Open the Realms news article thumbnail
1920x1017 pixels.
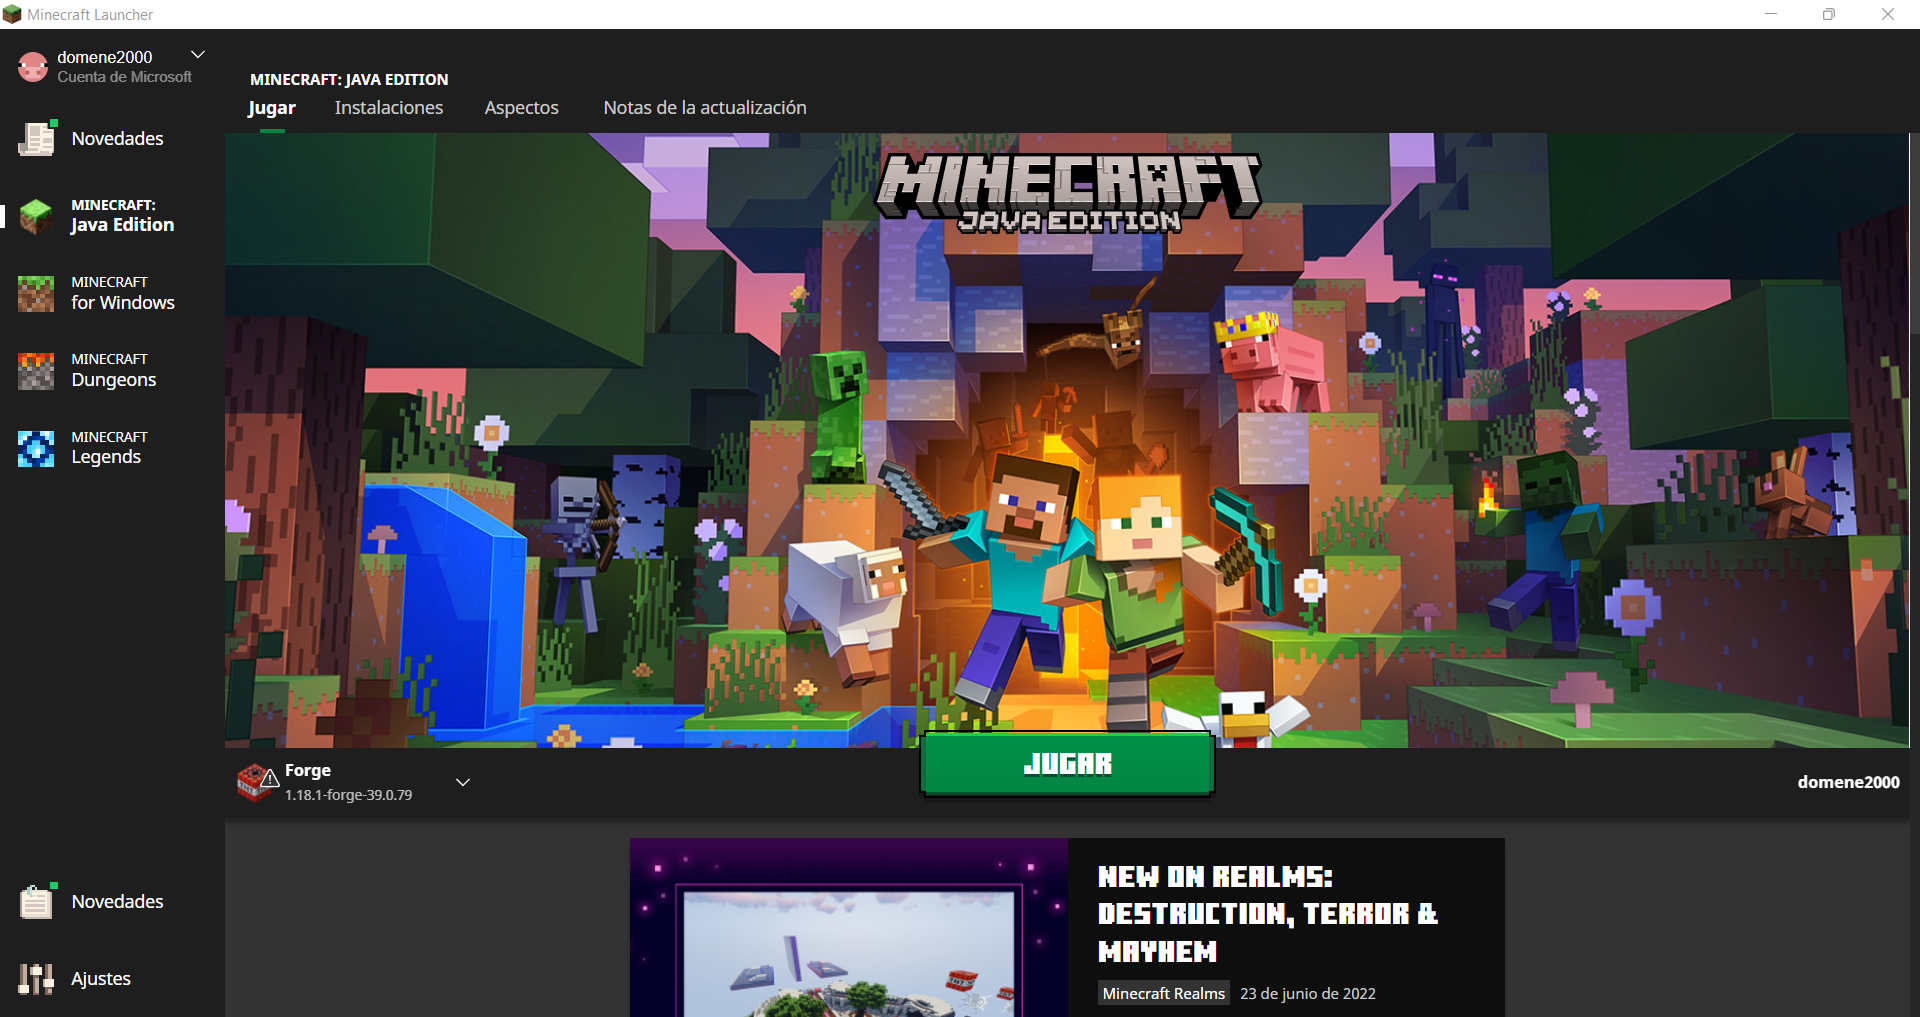point(849,928)
